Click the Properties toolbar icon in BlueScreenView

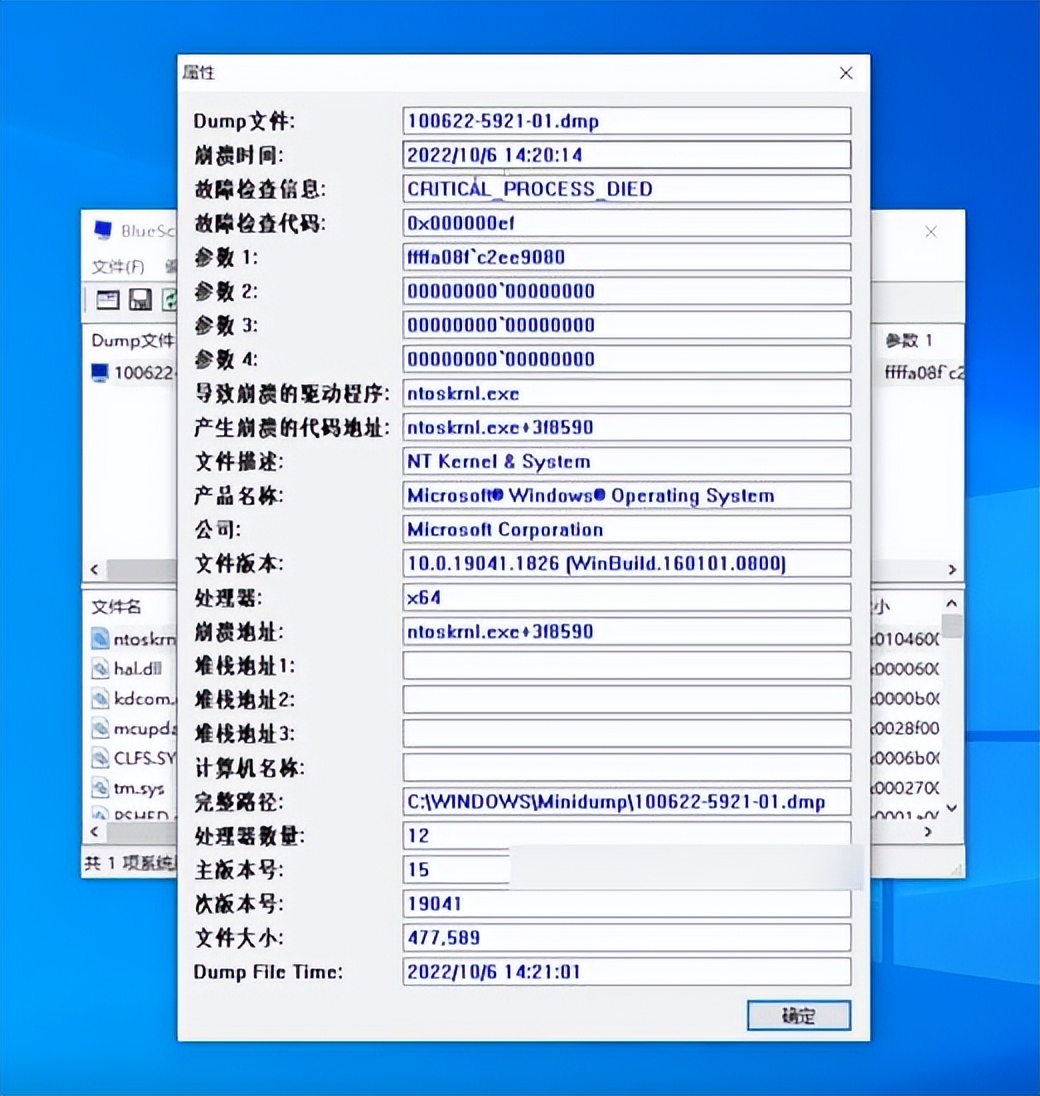(108, 299)
